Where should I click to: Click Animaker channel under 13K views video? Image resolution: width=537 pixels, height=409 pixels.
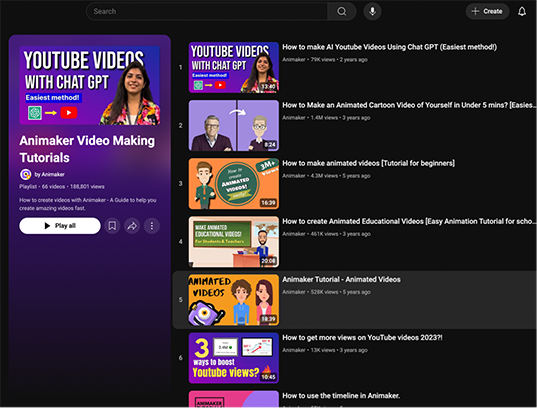pos(294,350)
